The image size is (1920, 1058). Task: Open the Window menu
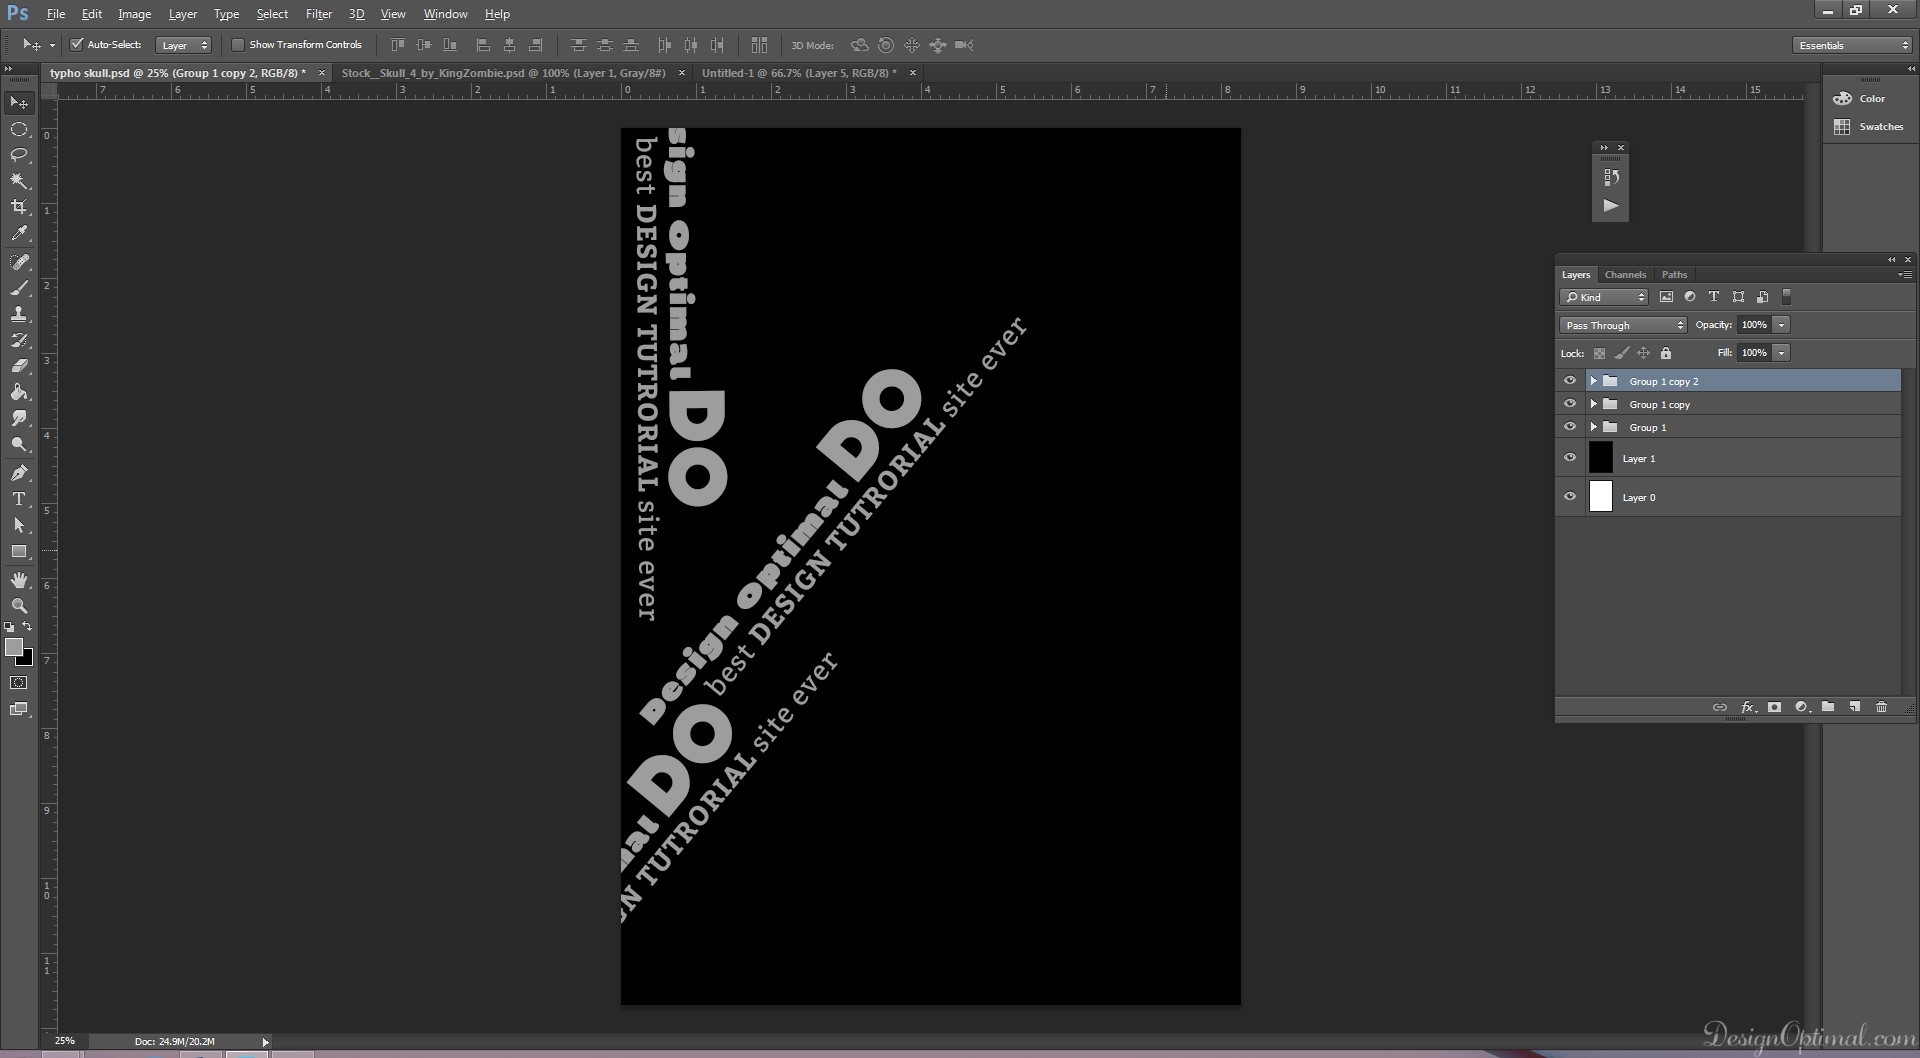(x=445, y=14)
